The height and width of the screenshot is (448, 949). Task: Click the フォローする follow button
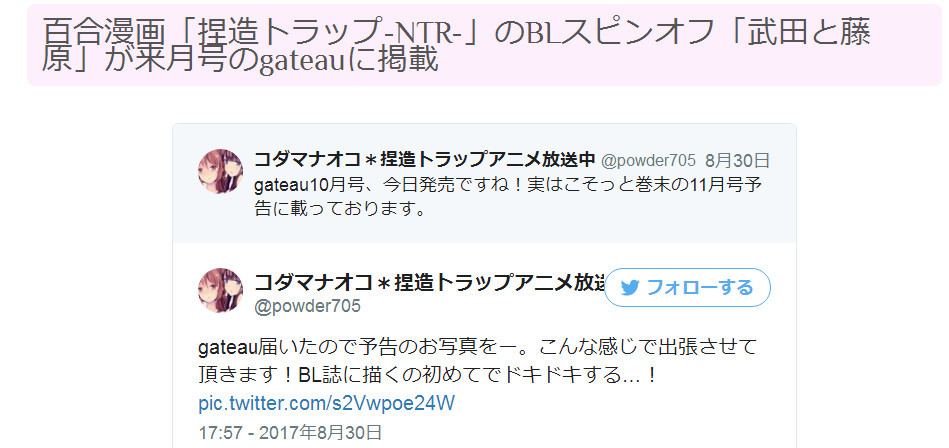coord(687,287)
